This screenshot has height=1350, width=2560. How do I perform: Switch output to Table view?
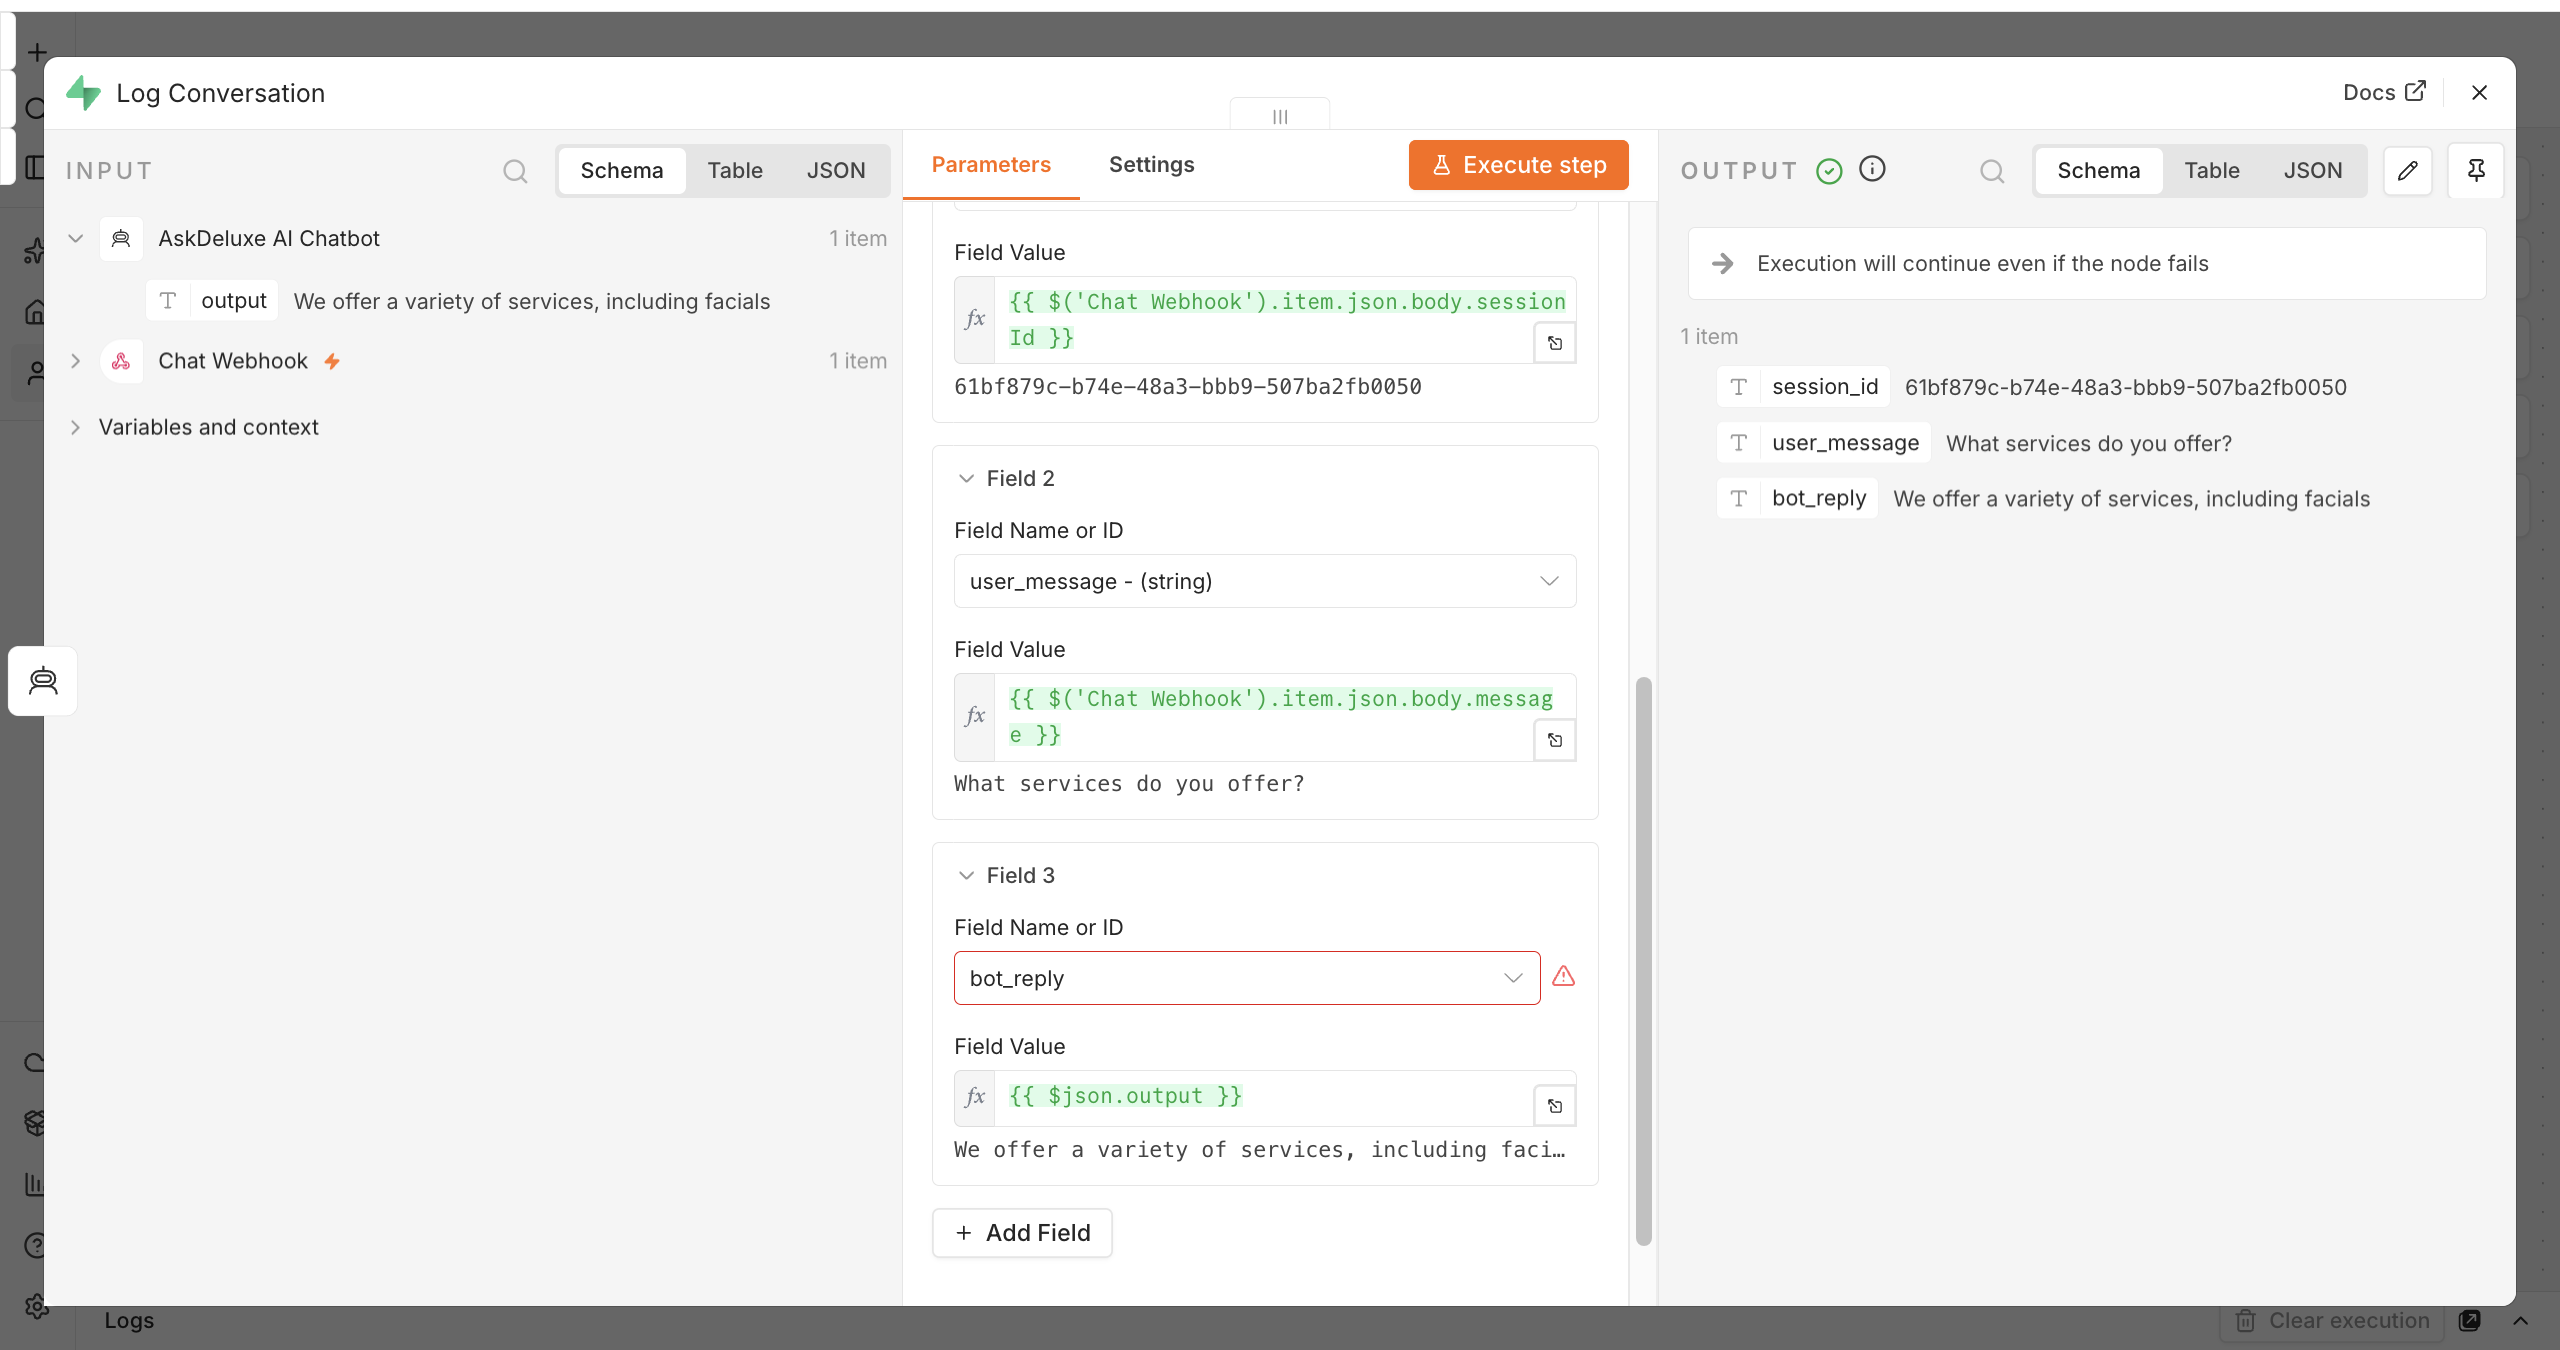pyautogui.click(x=2211, y=170)
